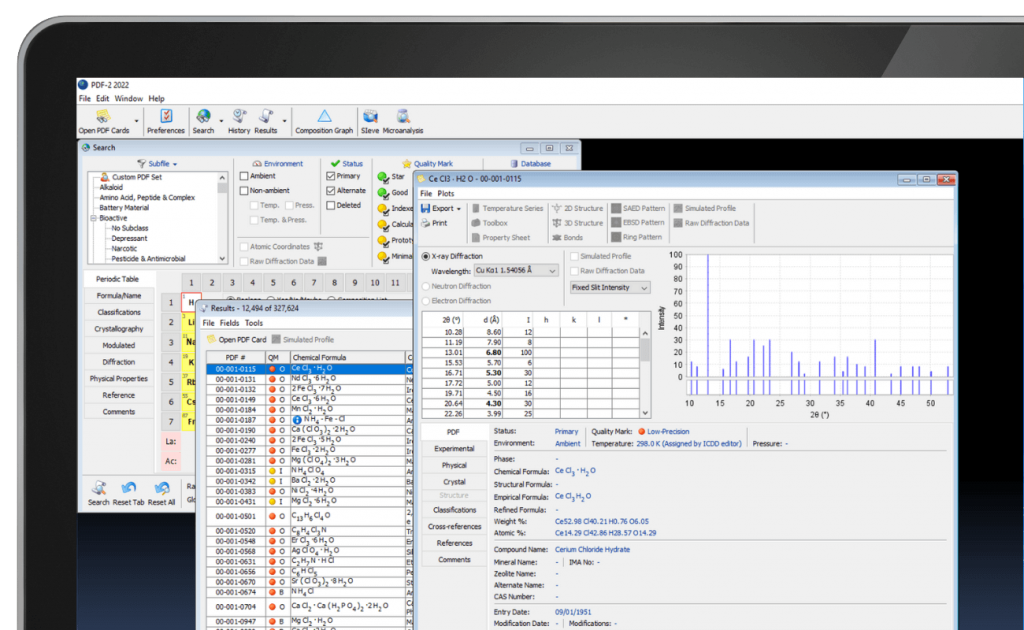Launch the Composition Graph tool
The width and height of the screenshot is (1024, 630).
tap(324, 121)
